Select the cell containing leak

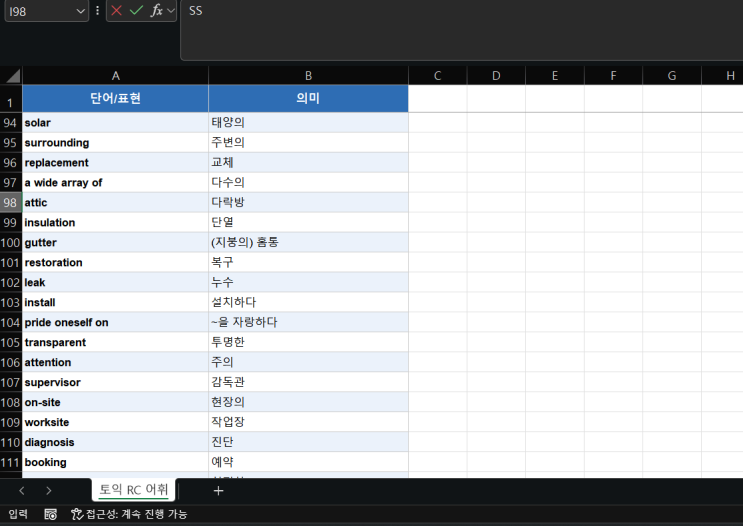(116, 282)
